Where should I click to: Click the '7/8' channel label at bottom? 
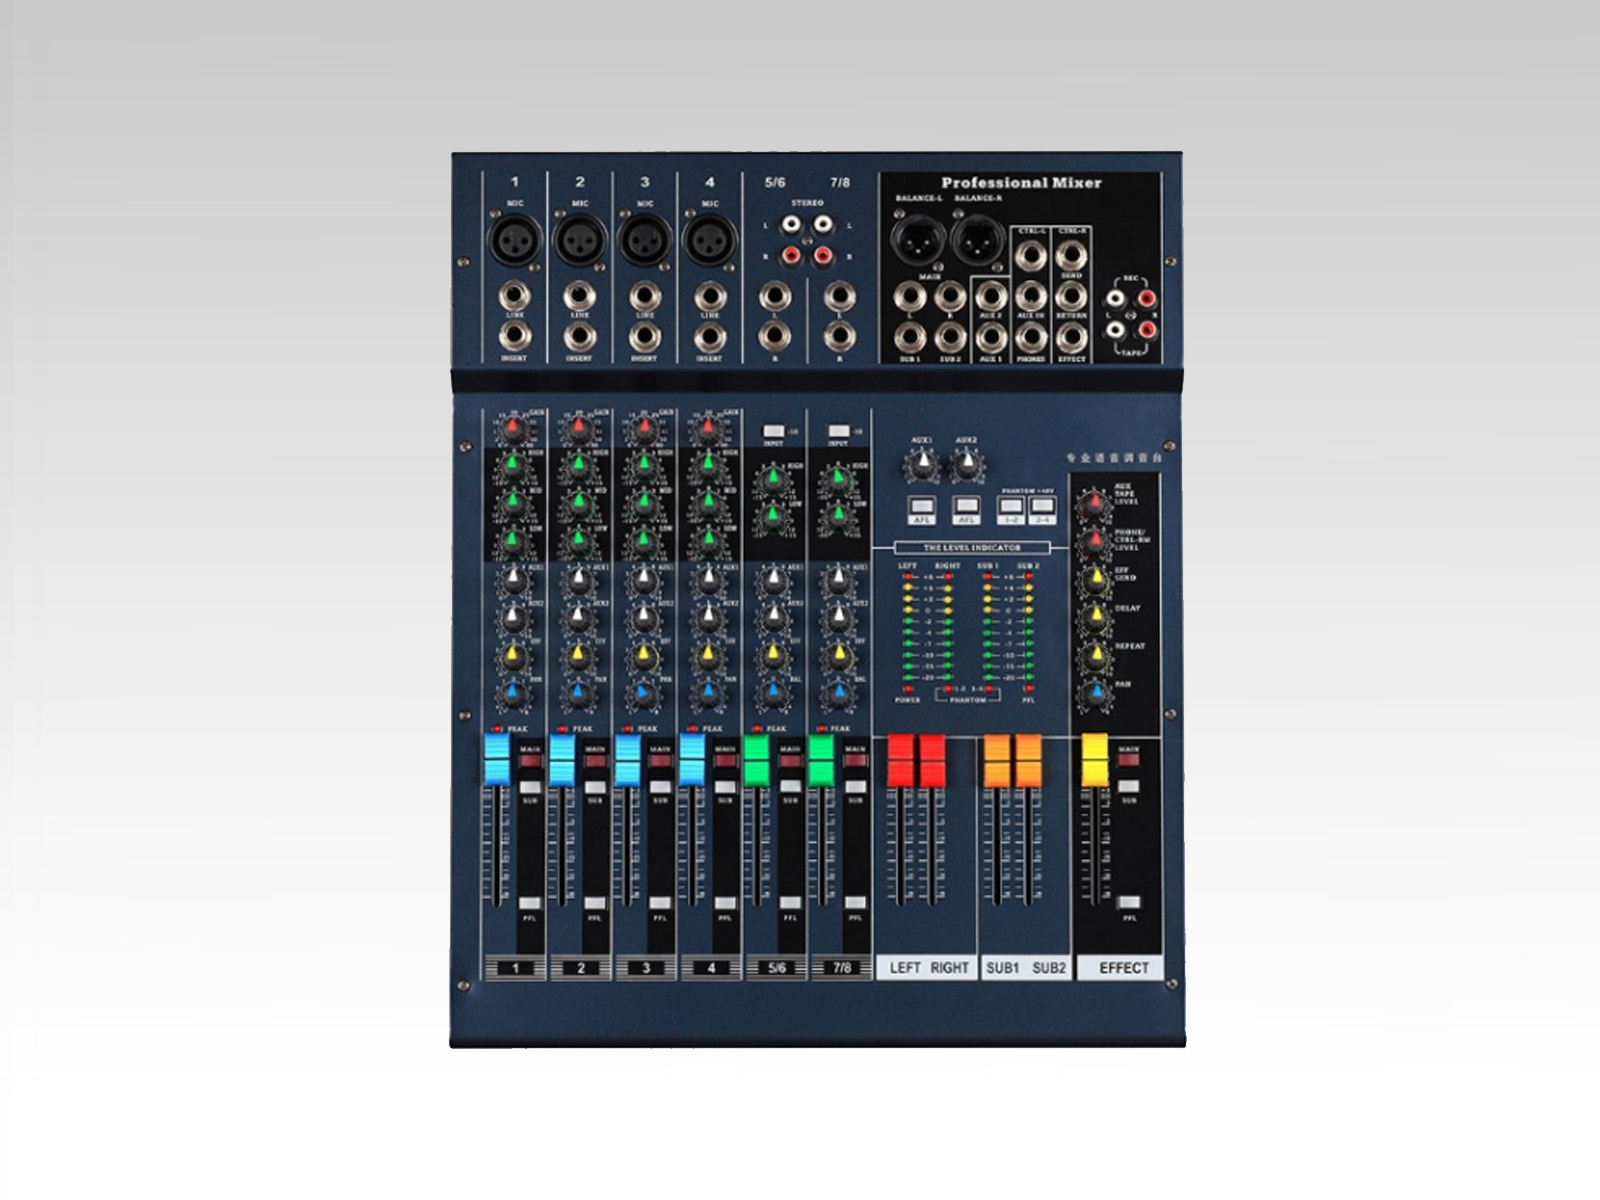click(842, 968)
